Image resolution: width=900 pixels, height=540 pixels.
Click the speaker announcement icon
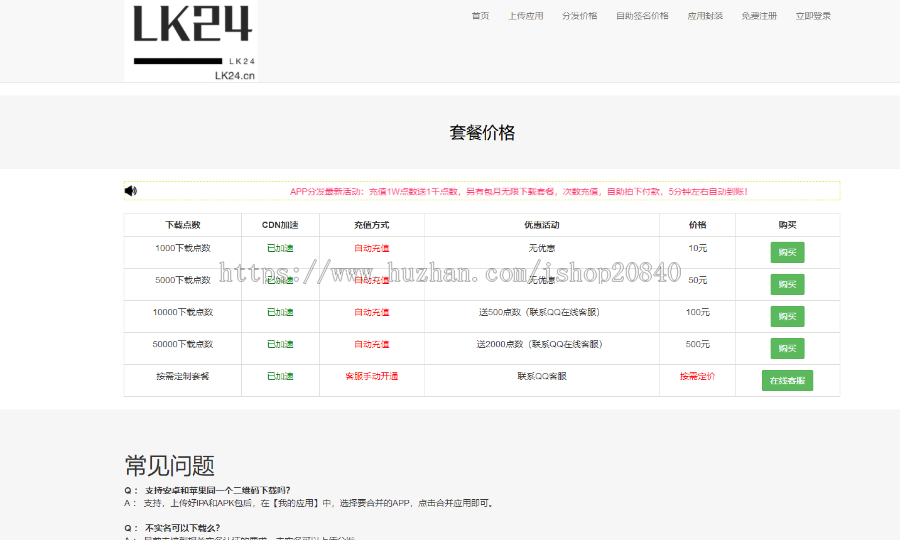tap(131, 191)
